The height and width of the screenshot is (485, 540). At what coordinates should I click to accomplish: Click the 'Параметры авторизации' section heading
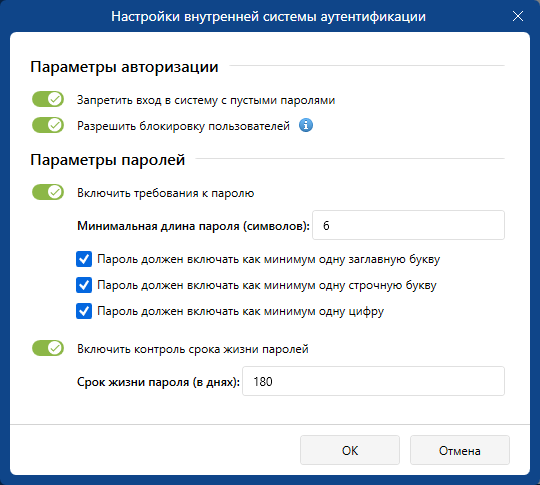124,67
